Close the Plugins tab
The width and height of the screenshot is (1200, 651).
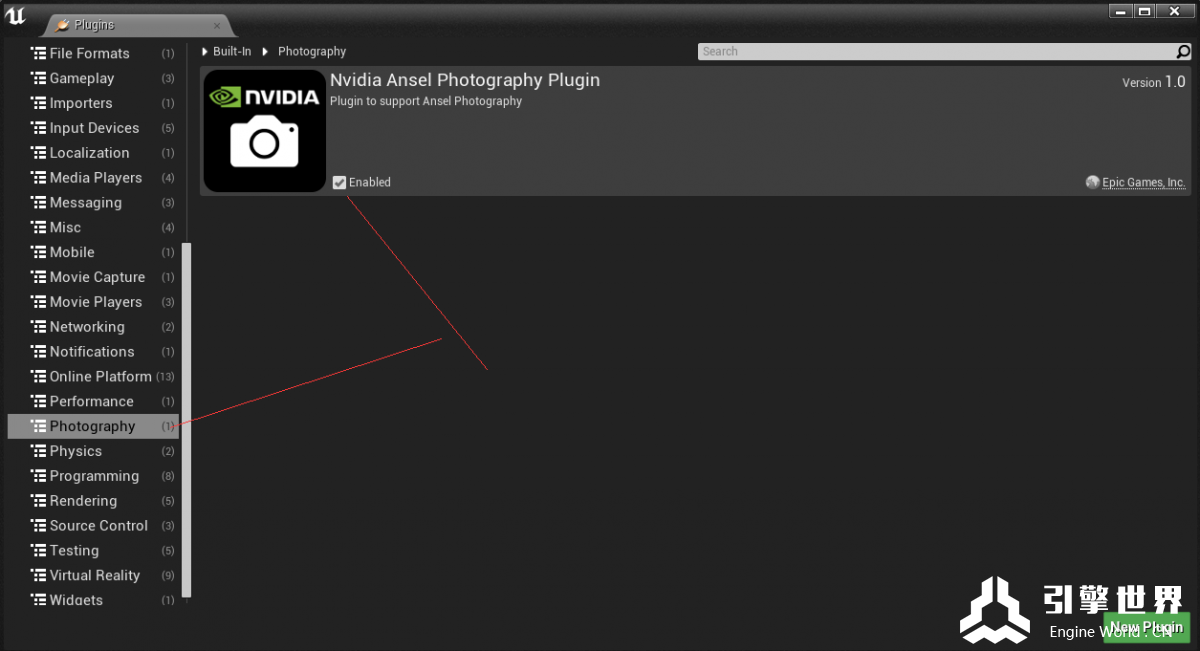pyautogui.click(x=217, y=25)
